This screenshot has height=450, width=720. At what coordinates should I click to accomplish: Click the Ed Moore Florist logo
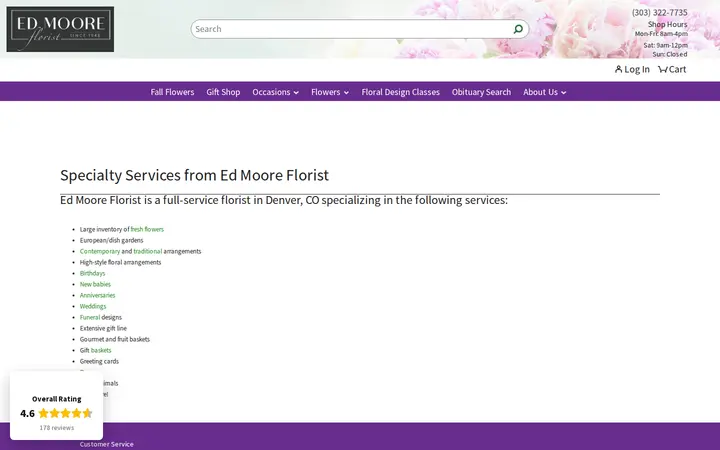(x=60, y=29)
